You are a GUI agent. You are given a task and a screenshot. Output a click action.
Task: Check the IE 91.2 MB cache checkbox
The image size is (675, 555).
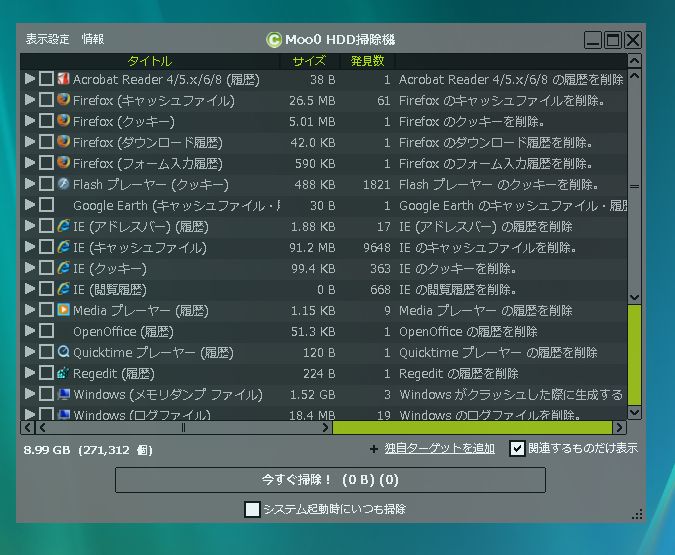(x=46, y=247)
